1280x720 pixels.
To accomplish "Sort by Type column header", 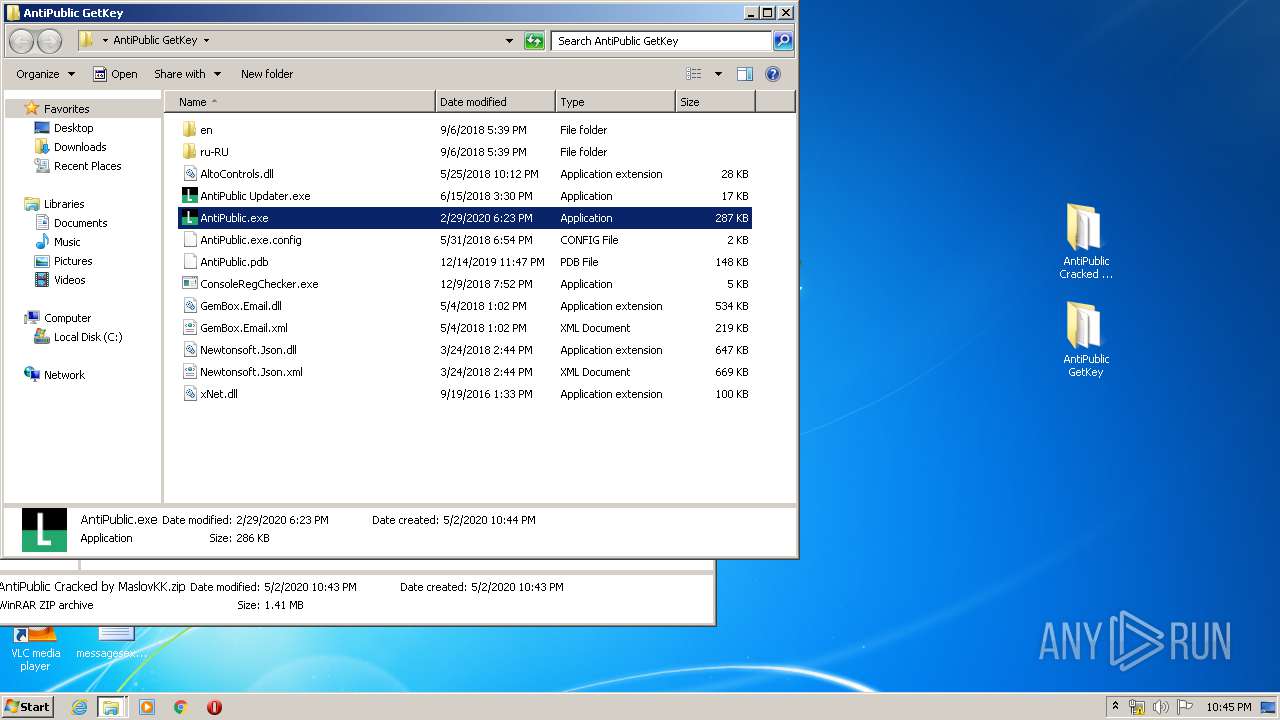I will tap(615, 102).
